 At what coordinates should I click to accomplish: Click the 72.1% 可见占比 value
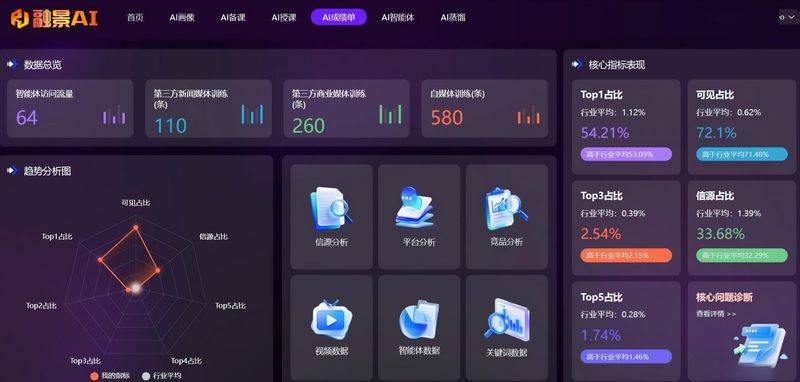[x=716, y=133]
